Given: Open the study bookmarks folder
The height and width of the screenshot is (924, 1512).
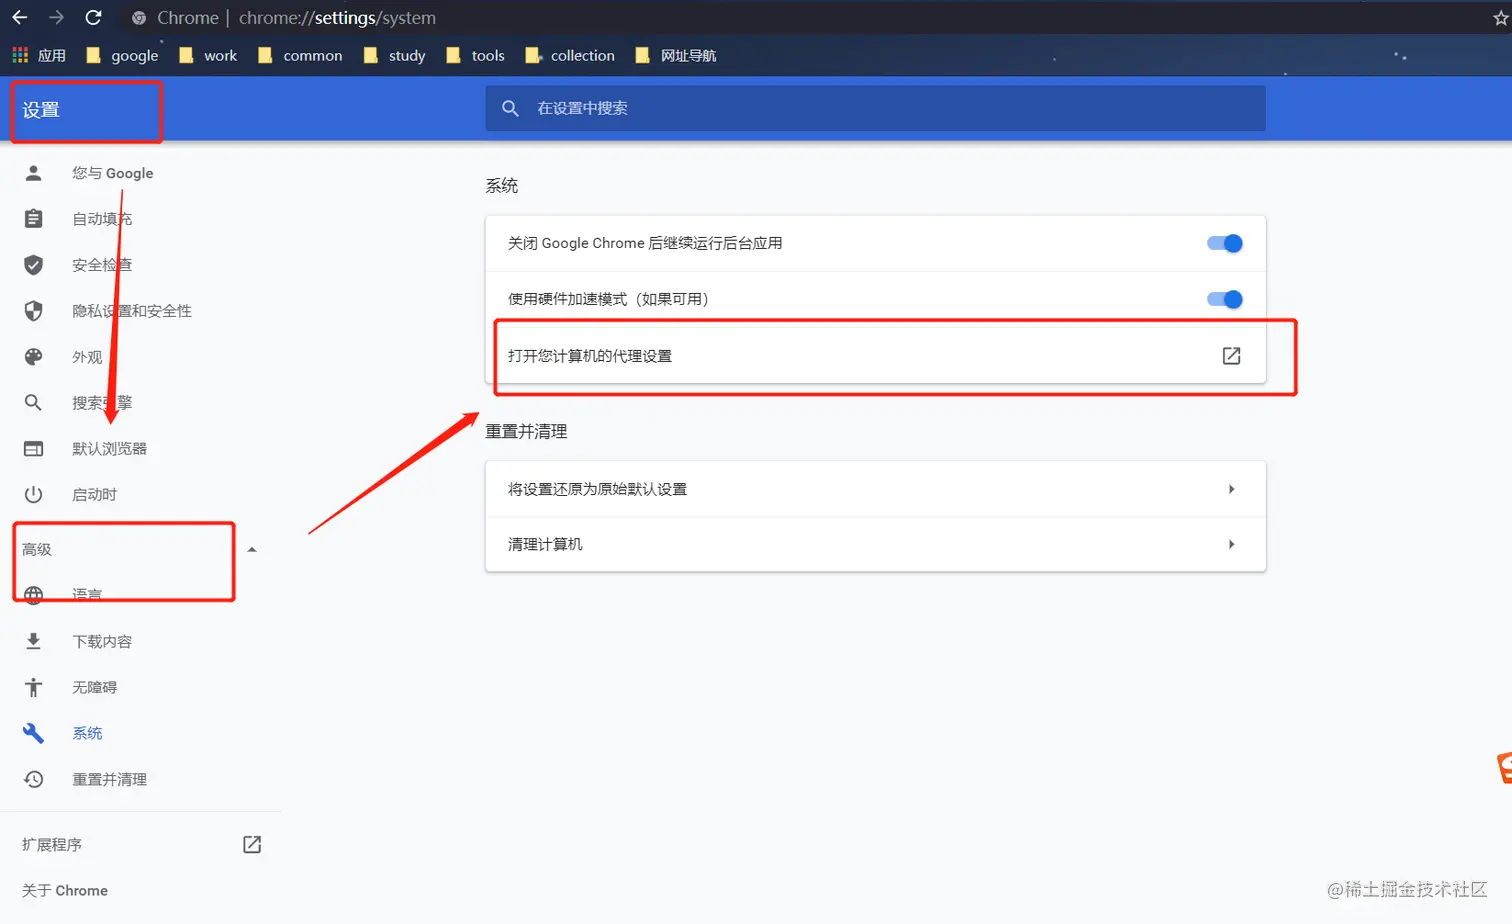Looking at the screenshot, I should [405, 55].
